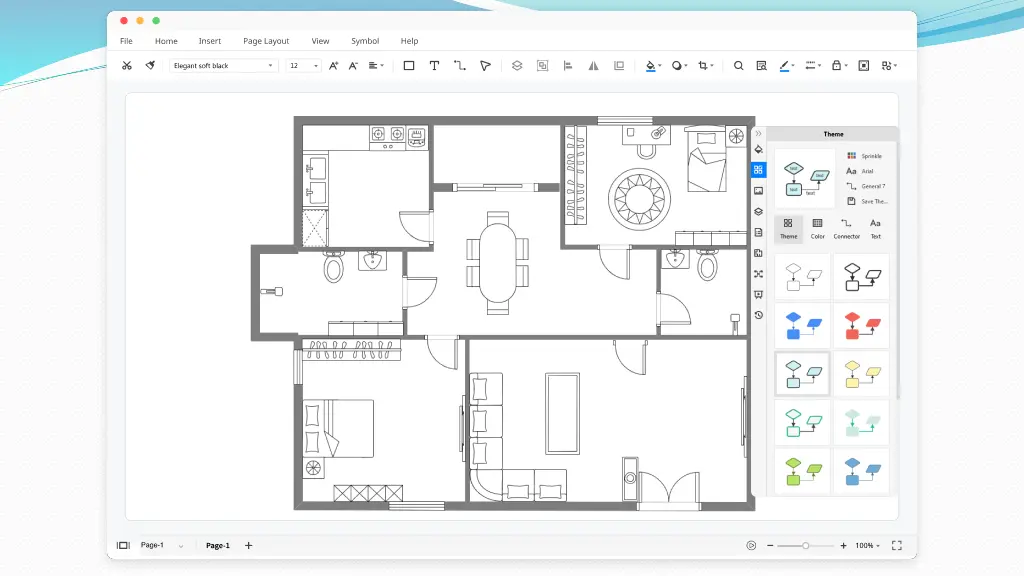Click the crop tool icon
This screenshot has height=576, width=1024.
(x=705, y=66)
